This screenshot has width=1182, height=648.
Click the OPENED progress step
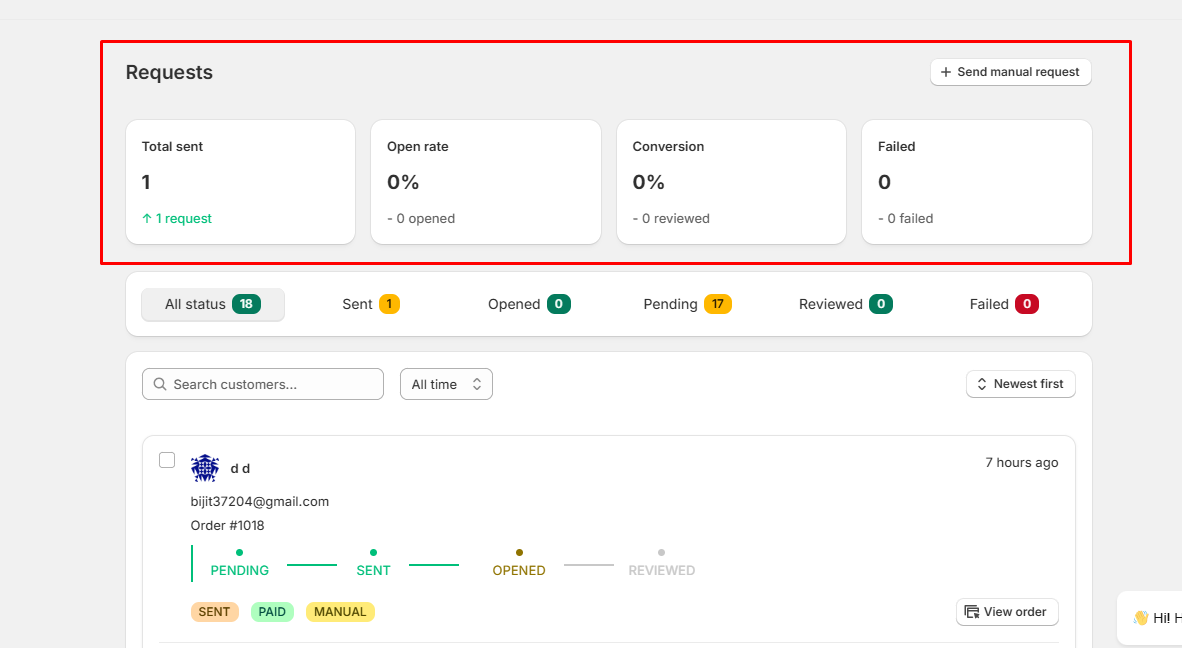[519, 564]
